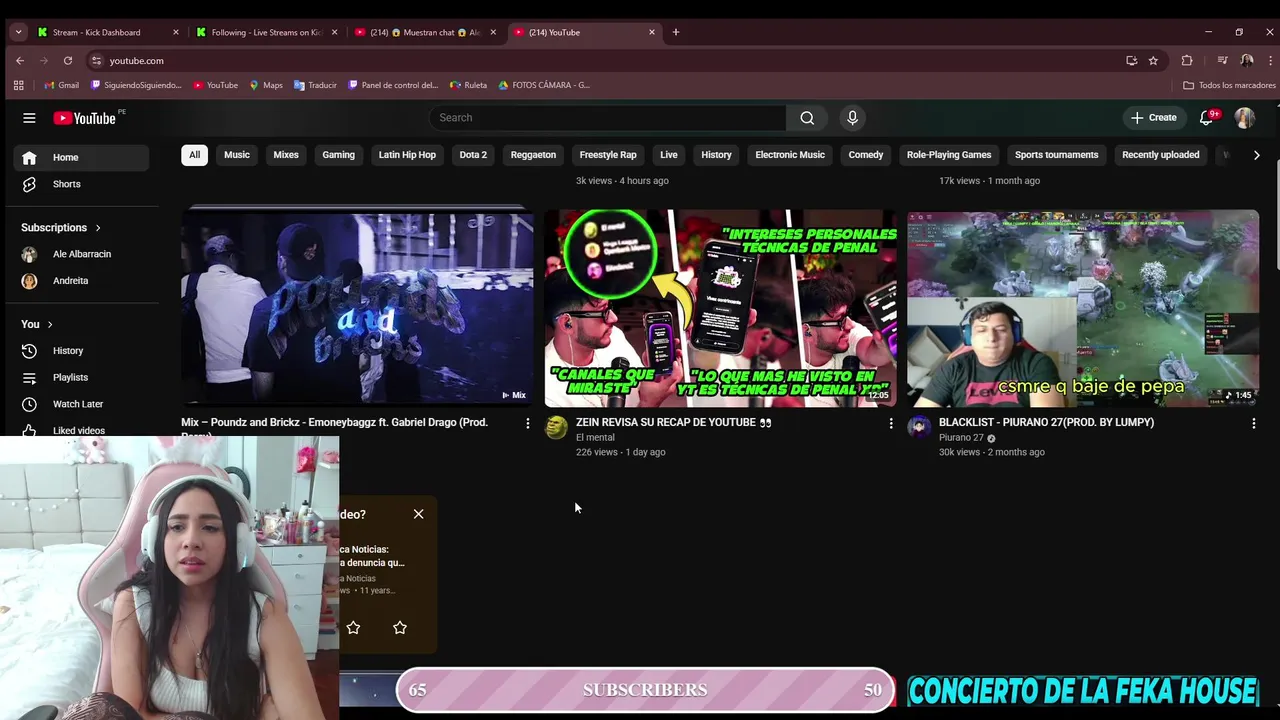This screenshot has width=1280, height=720.
Task: Open the browser extensions puzzle icon
Action: click(x=1187, y=61)
